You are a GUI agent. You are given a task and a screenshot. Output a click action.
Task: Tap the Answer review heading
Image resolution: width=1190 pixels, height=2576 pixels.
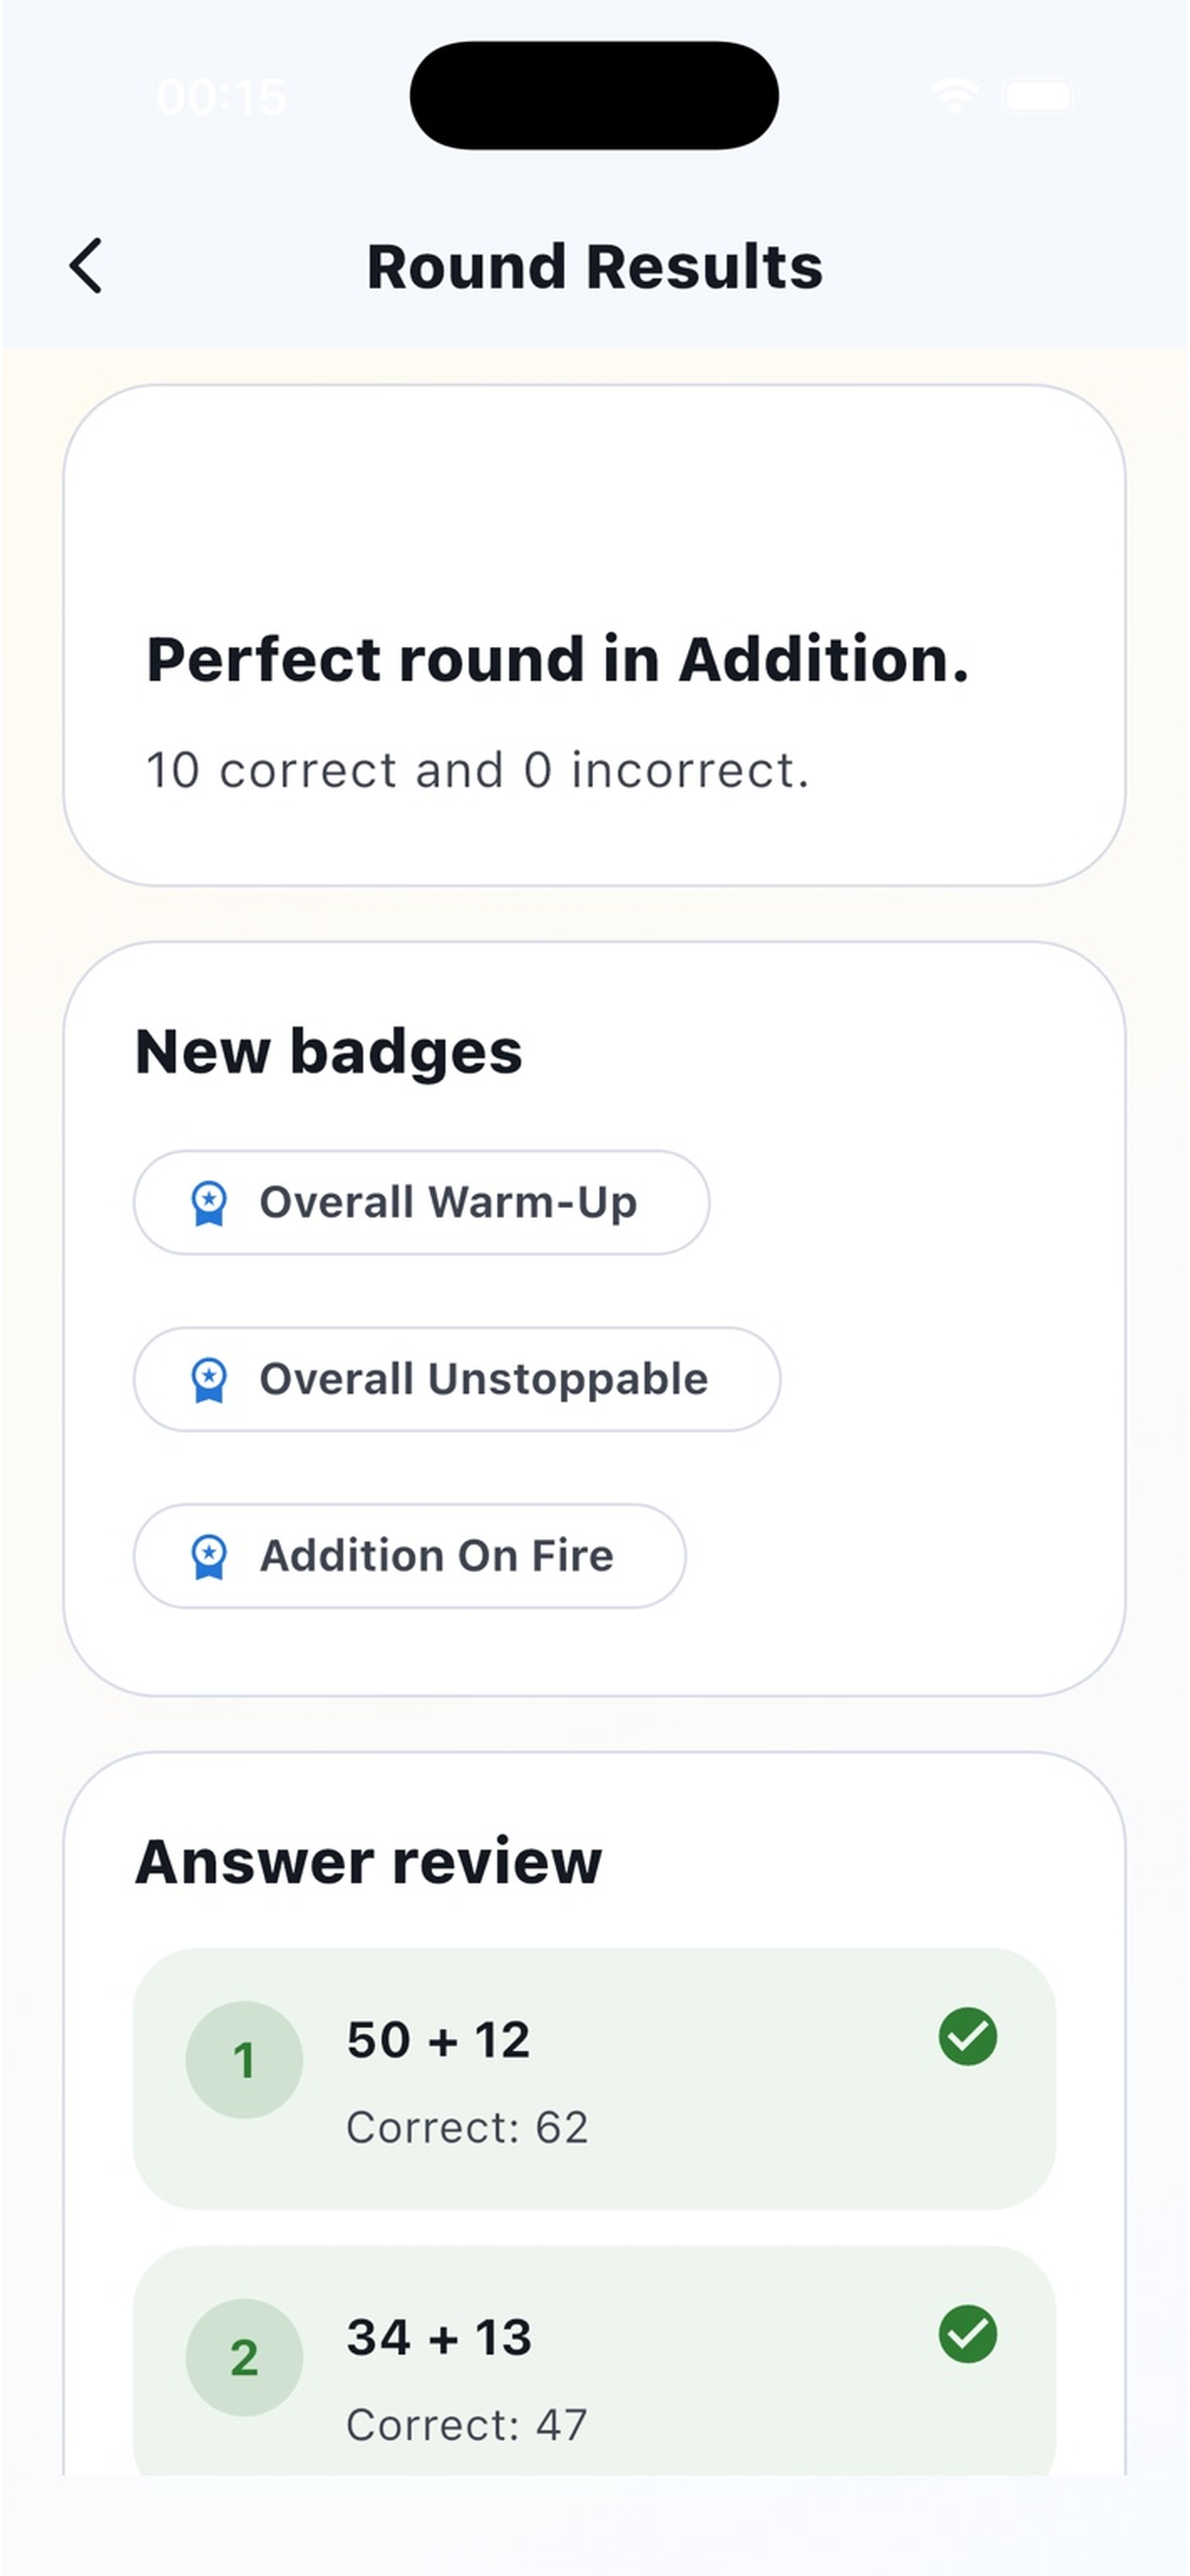pos(369,1862)
